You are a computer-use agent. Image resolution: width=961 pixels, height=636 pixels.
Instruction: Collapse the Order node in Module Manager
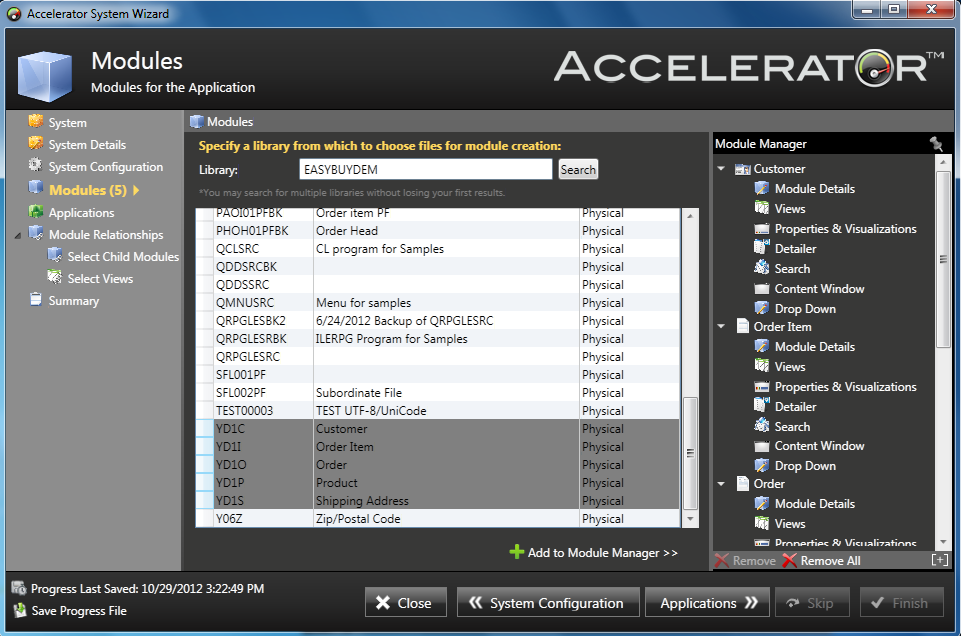tap(721, 484)
